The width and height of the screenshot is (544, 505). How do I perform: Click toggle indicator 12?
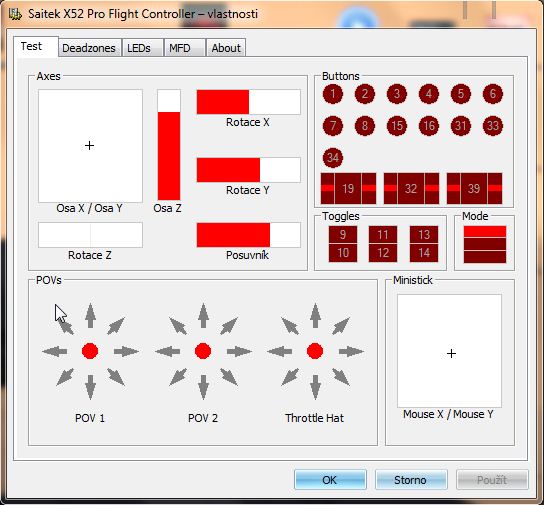click(x=383, y=253)
